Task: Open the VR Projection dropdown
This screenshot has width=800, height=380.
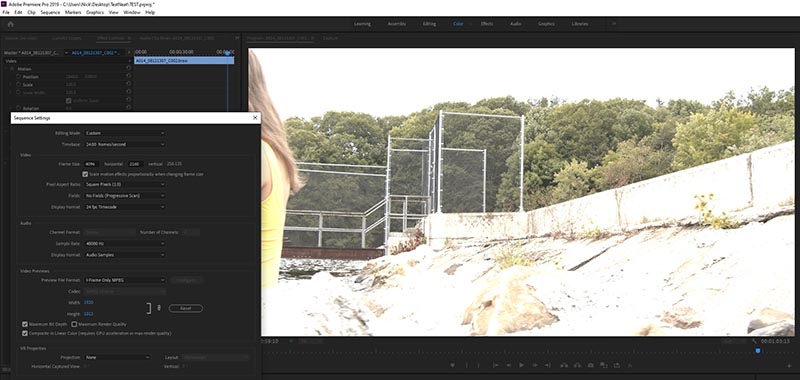Action: click(117, 358)
